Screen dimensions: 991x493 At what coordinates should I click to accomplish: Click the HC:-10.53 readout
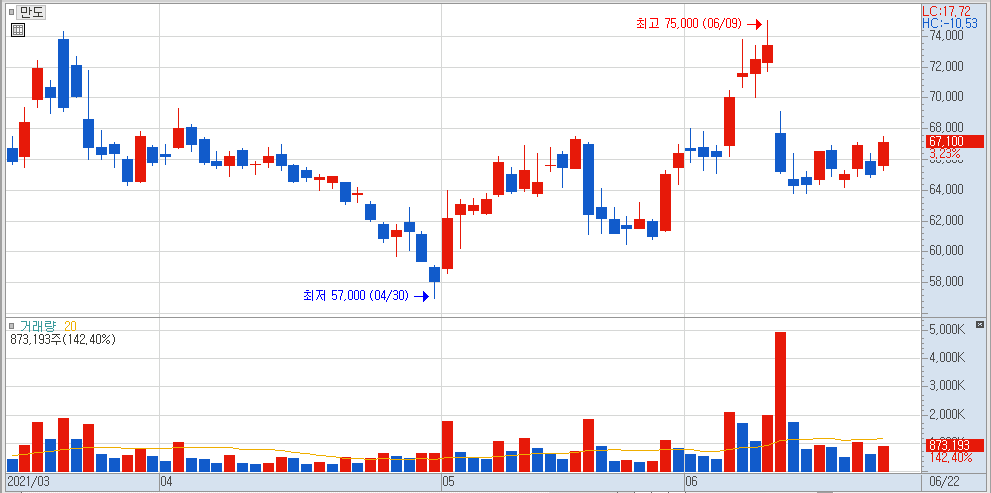[949, 23]
